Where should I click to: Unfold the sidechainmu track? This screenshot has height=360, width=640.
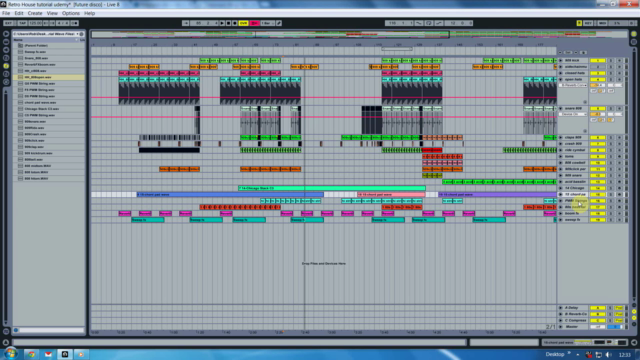(560, 67)
